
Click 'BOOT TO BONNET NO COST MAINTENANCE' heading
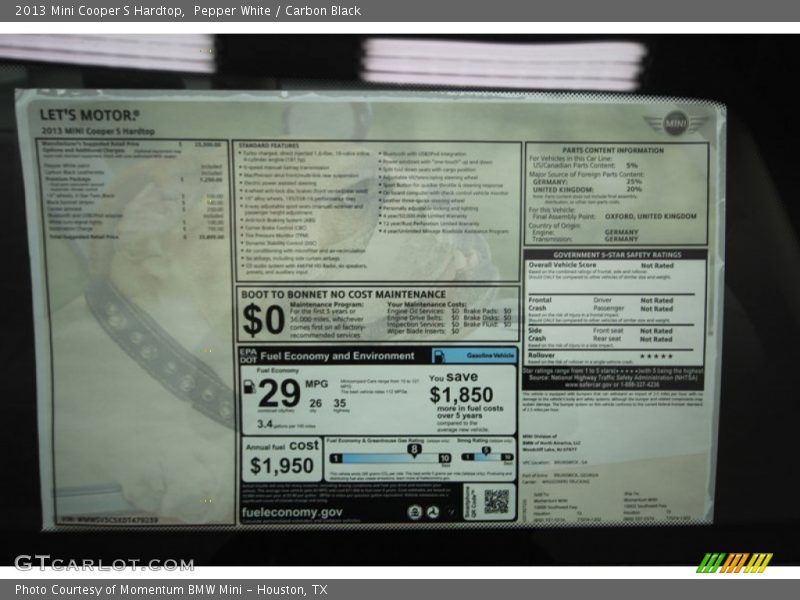tap(343, 294)
